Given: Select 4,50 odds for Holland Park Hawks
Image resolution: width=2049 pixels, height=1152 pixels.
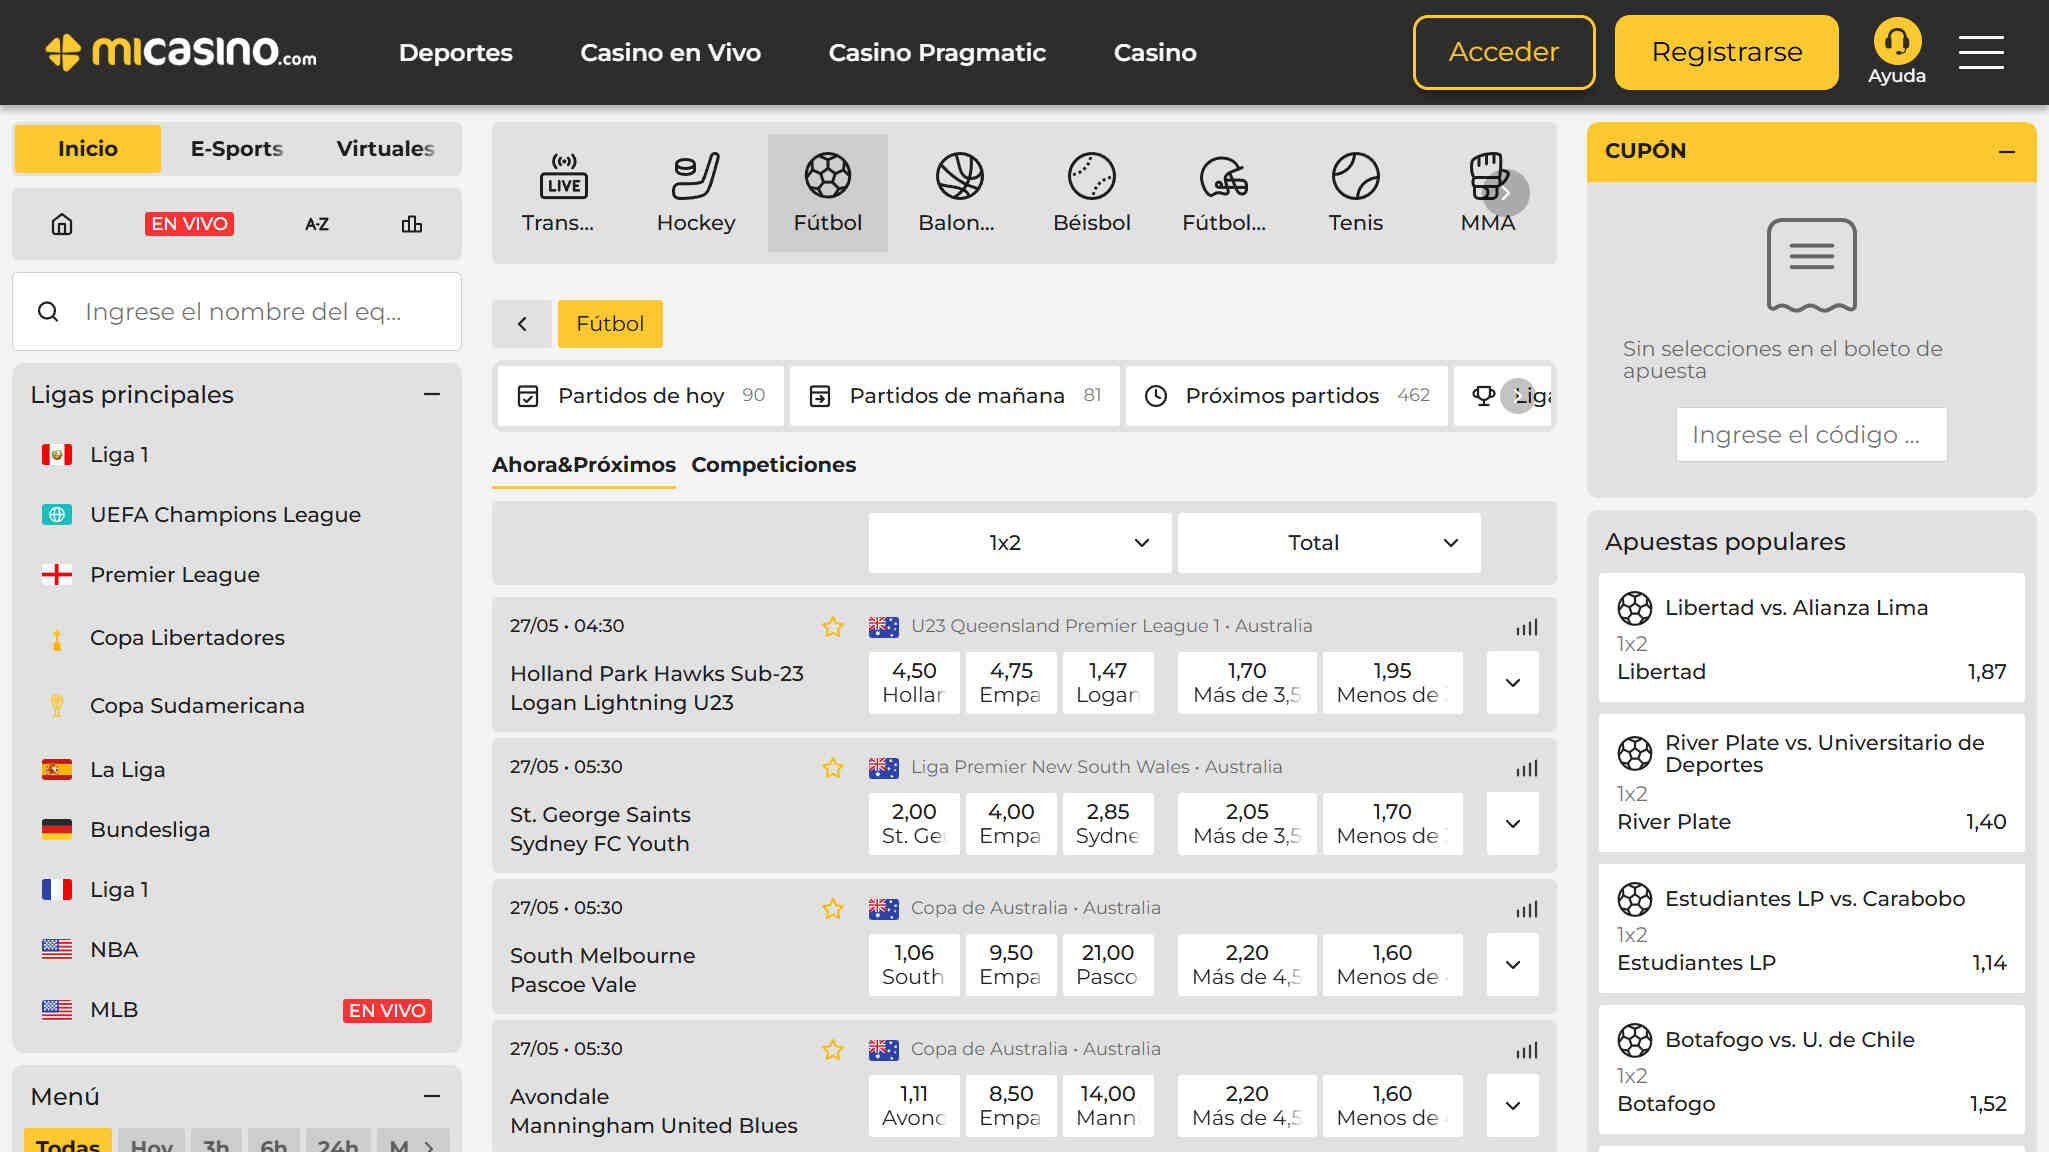Looking at the screenshot, I should tap(914, 683).
